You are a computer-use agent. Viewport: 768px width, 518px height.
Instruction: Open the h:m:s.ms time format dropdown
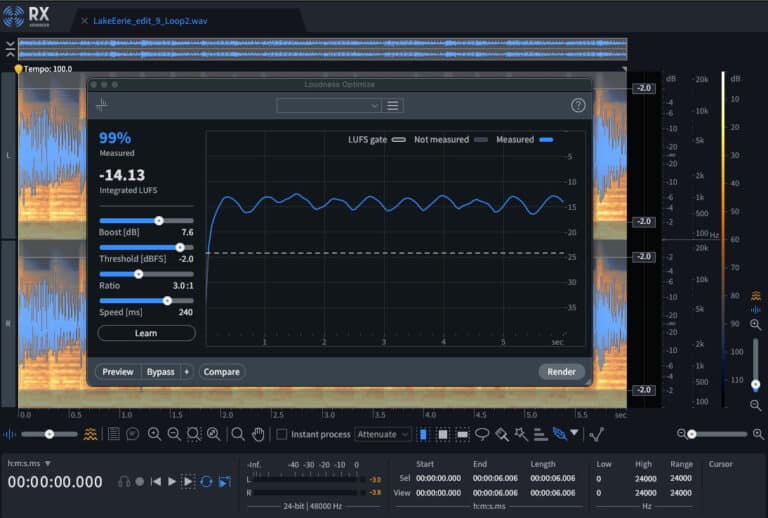29,463
